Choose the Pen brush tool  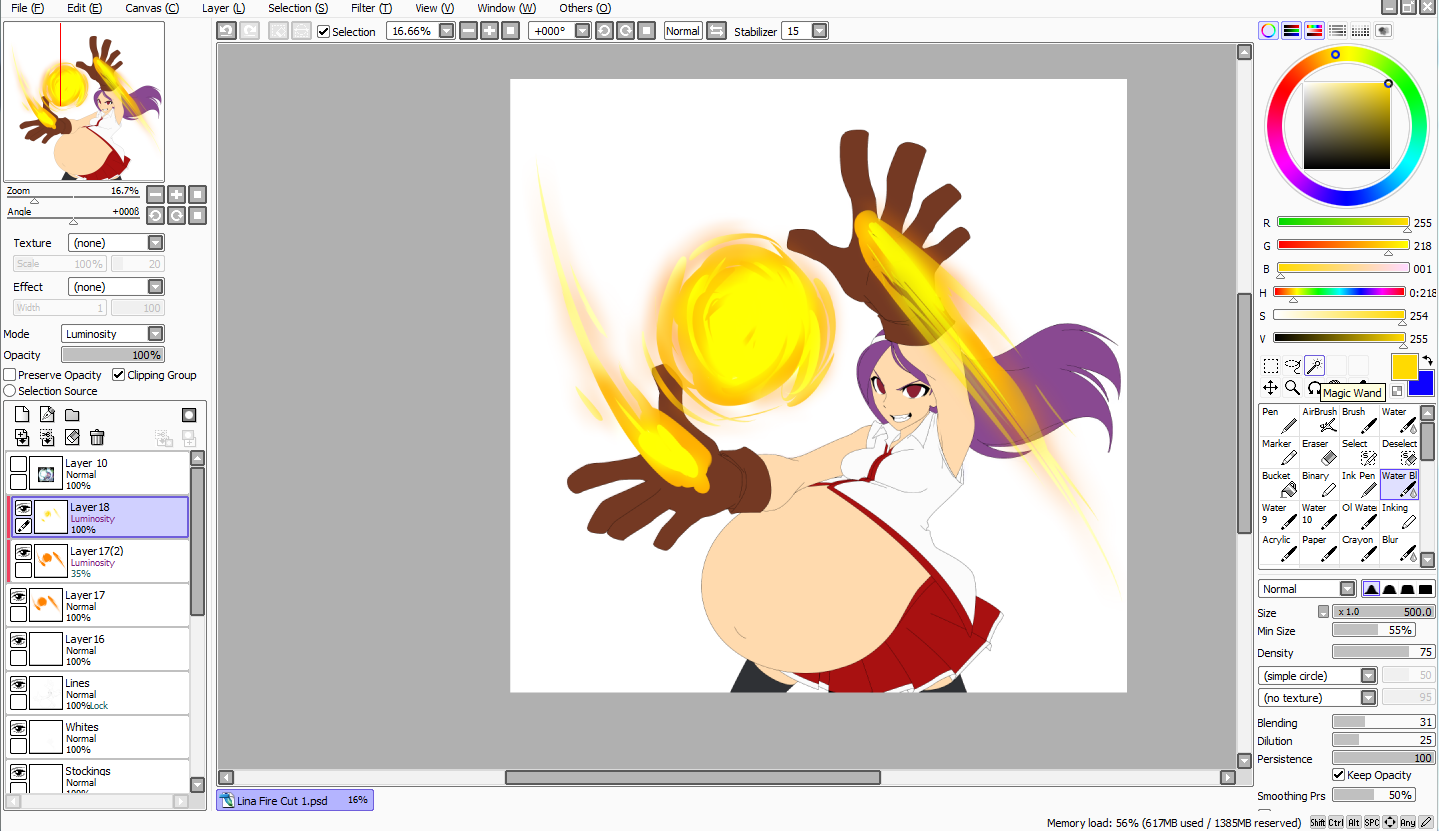pos(1279,420)
